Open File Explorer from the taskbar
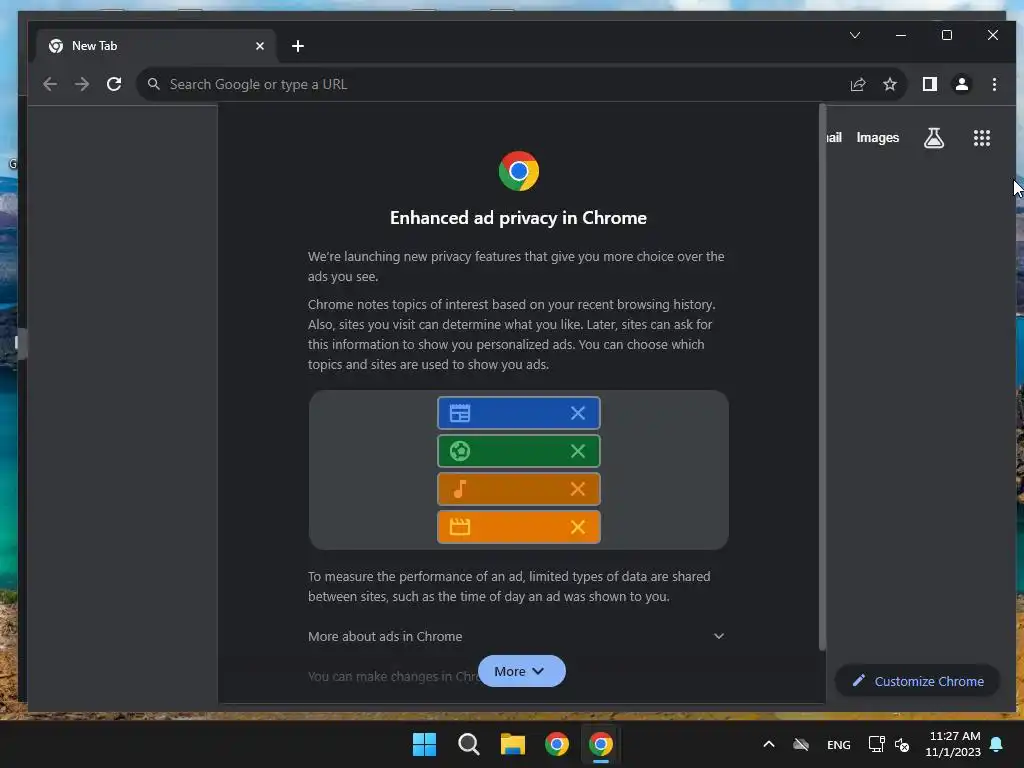 pyautogui.click(x=513, y=744)
